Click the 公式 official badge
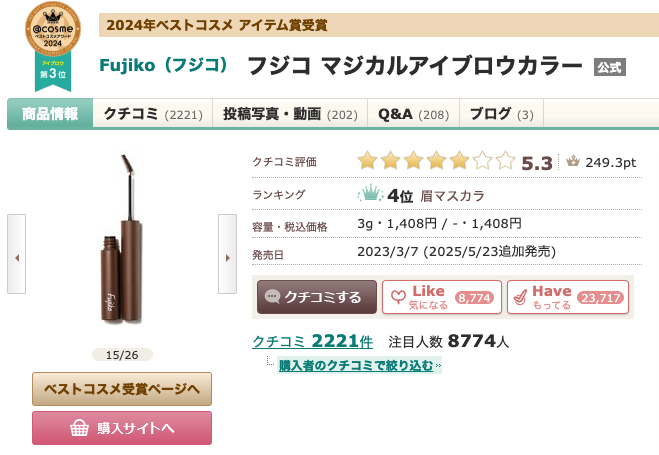659x455 pixels. pyautogui.click(x=609, y=68)
